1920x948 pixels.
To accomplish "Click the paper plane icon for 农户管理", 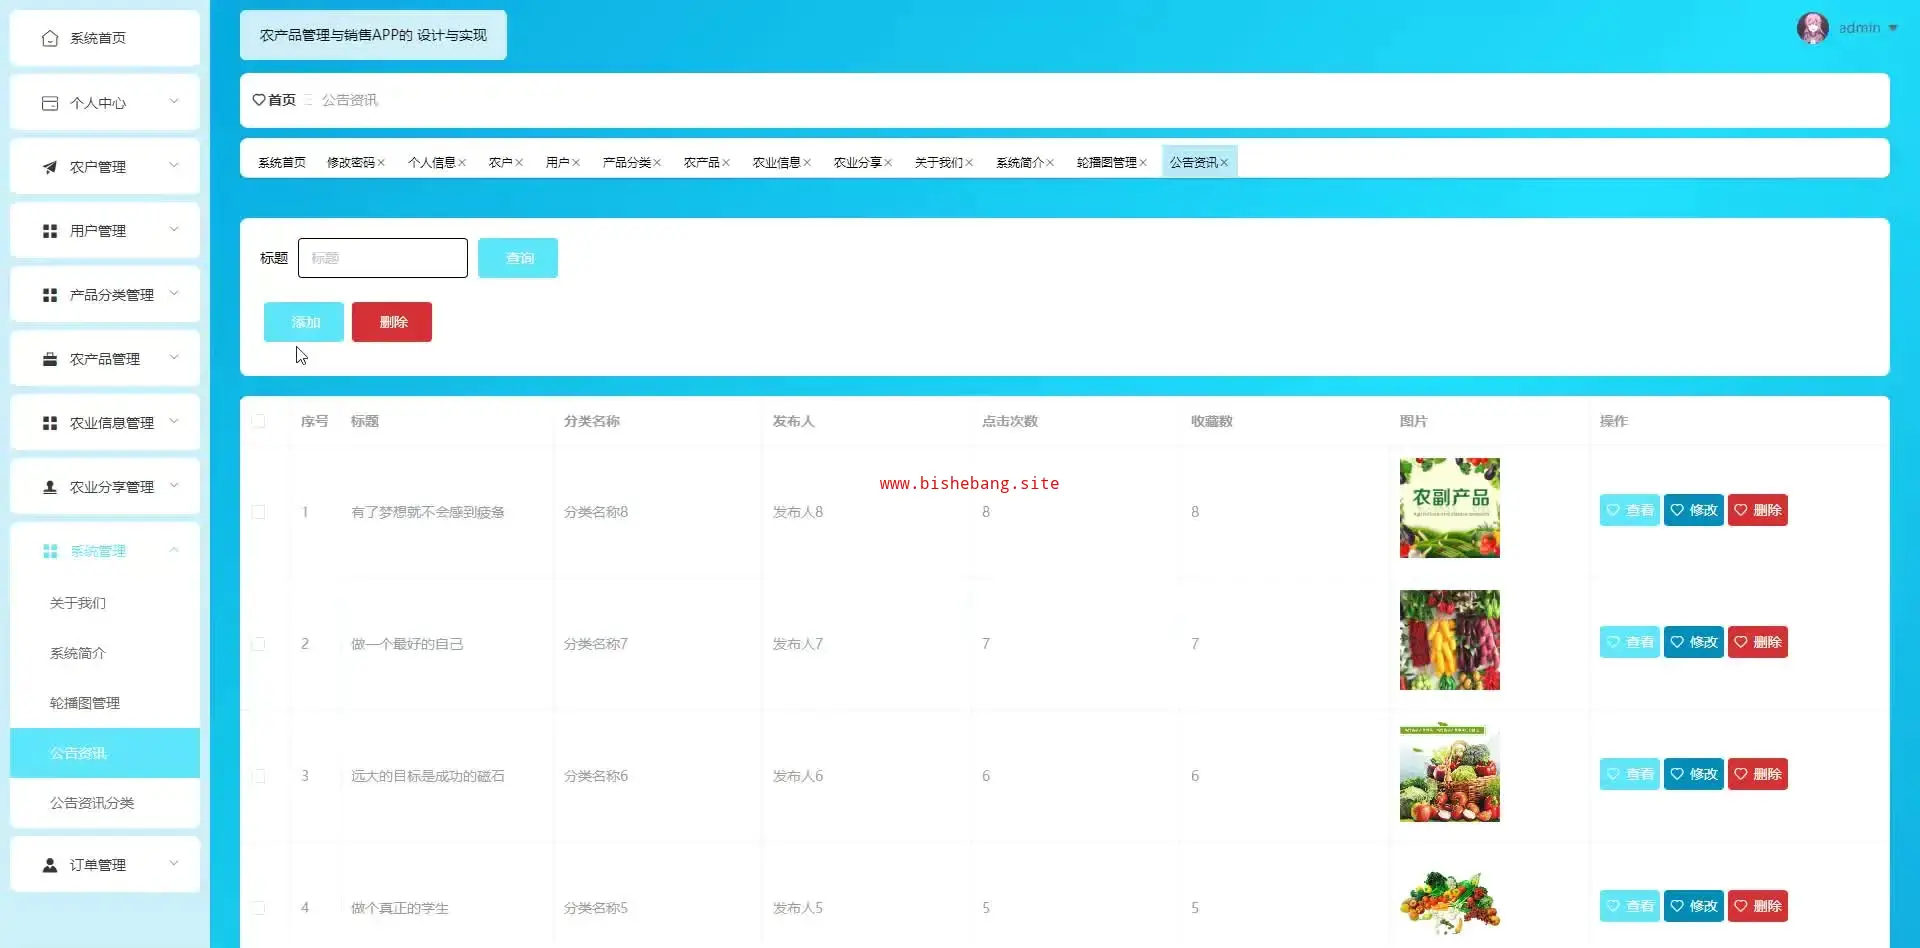I will coord(50,167).
